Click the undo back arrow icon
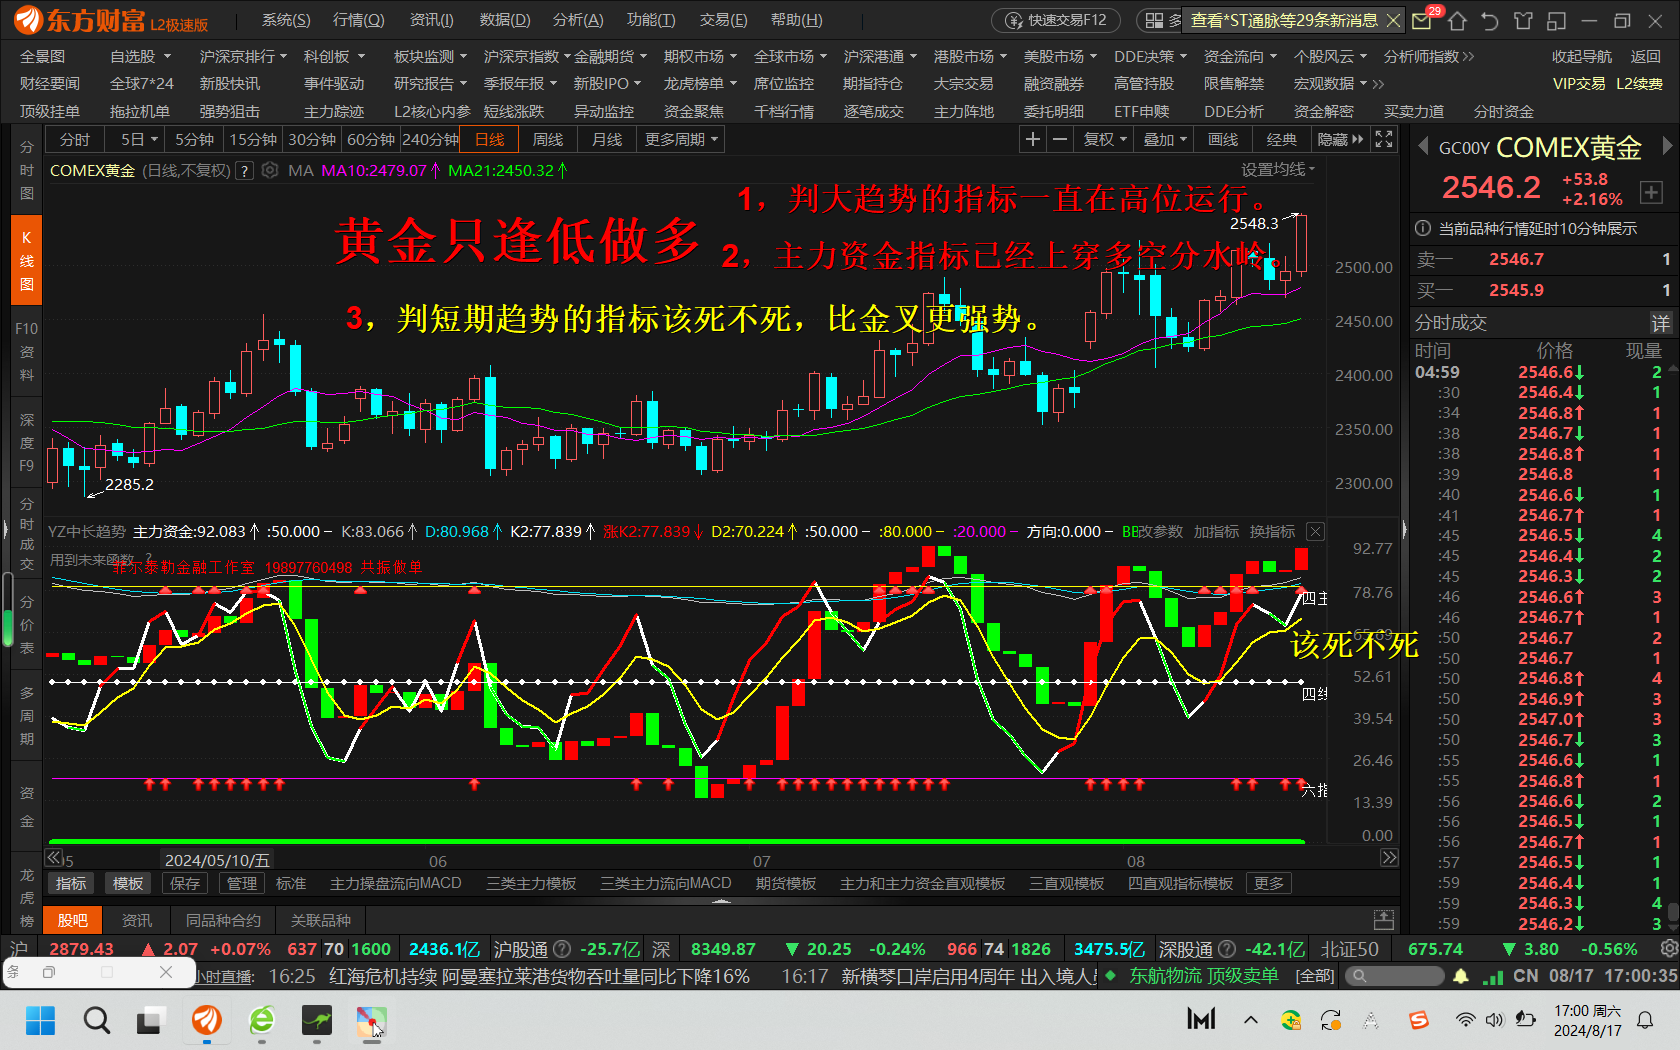 [1490, 21]
